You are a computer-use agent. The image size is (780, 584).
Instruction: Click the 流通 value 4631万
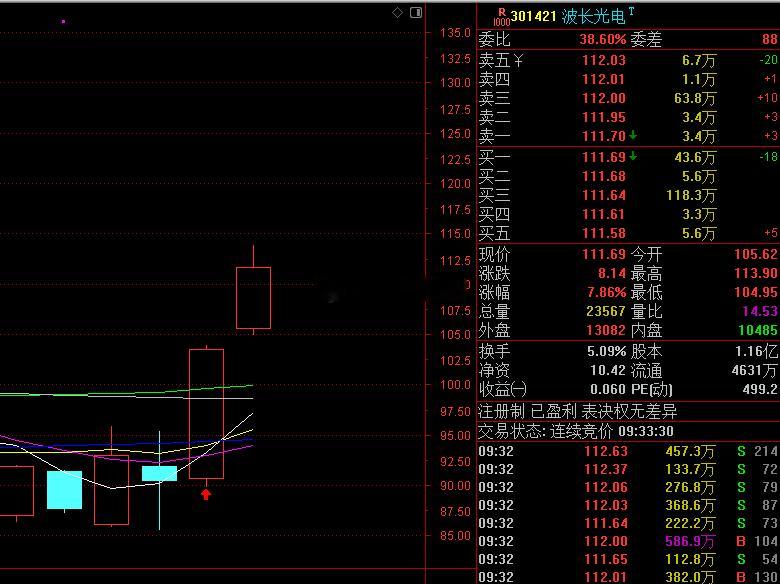[754, 371]
